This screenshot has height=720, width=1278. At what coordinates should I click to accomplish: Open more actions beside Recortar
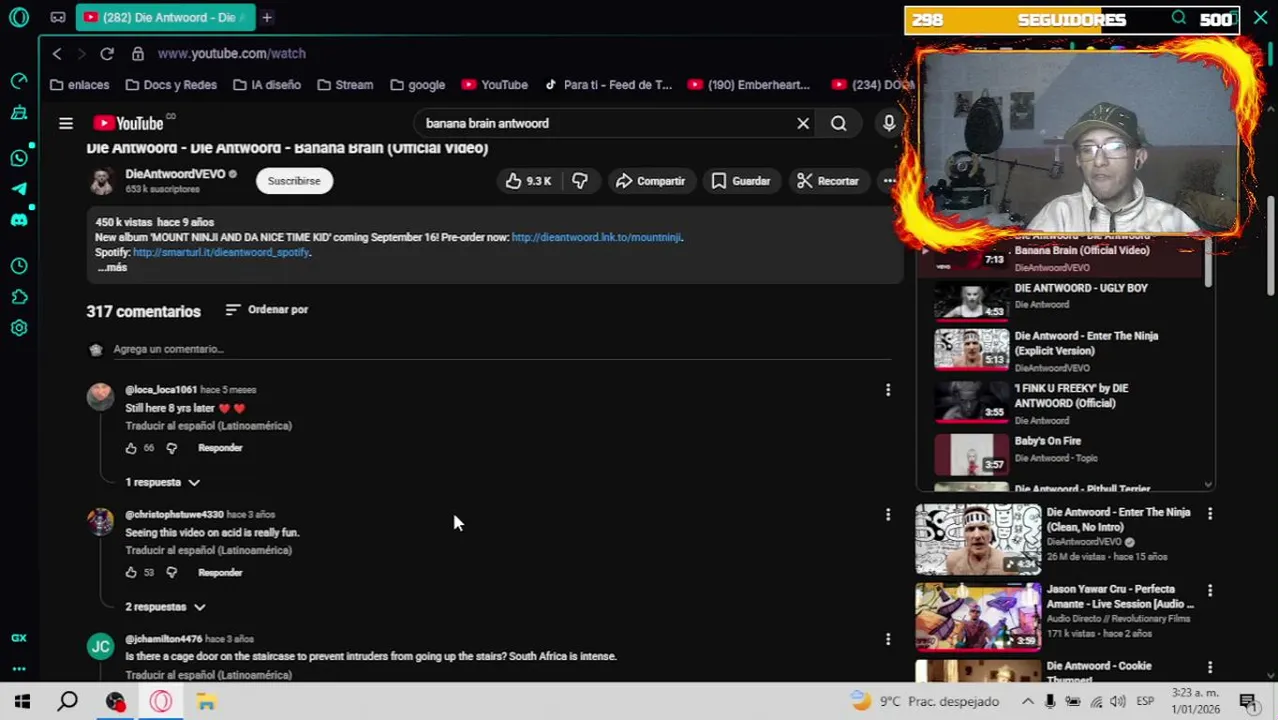point(888,181)
